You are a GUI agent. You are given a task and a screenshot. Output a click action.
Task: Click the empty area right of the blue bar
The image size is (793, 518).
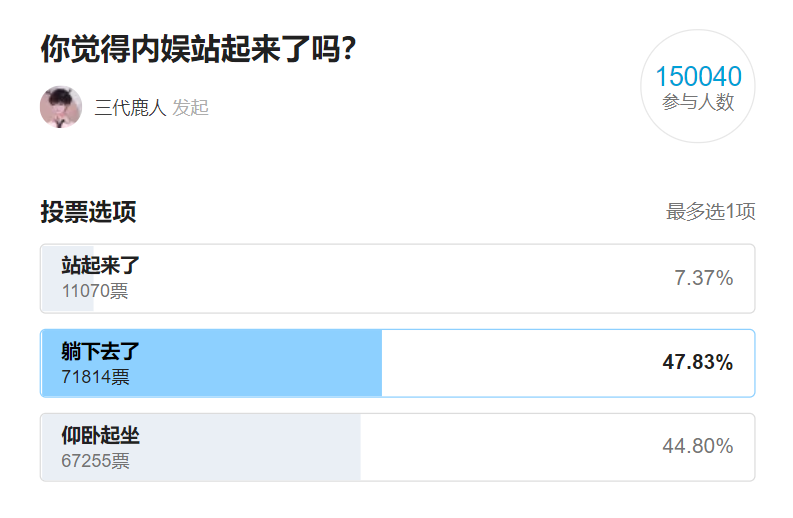click(520, 362)
